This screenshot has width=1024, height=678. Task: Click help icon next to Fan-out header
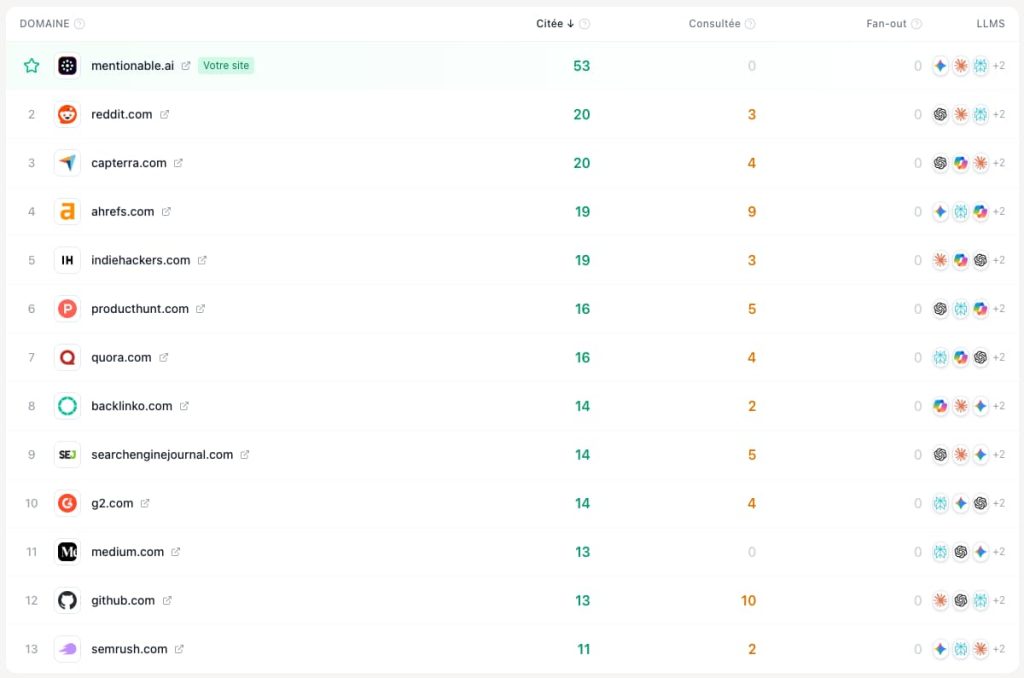click(916, 24)
